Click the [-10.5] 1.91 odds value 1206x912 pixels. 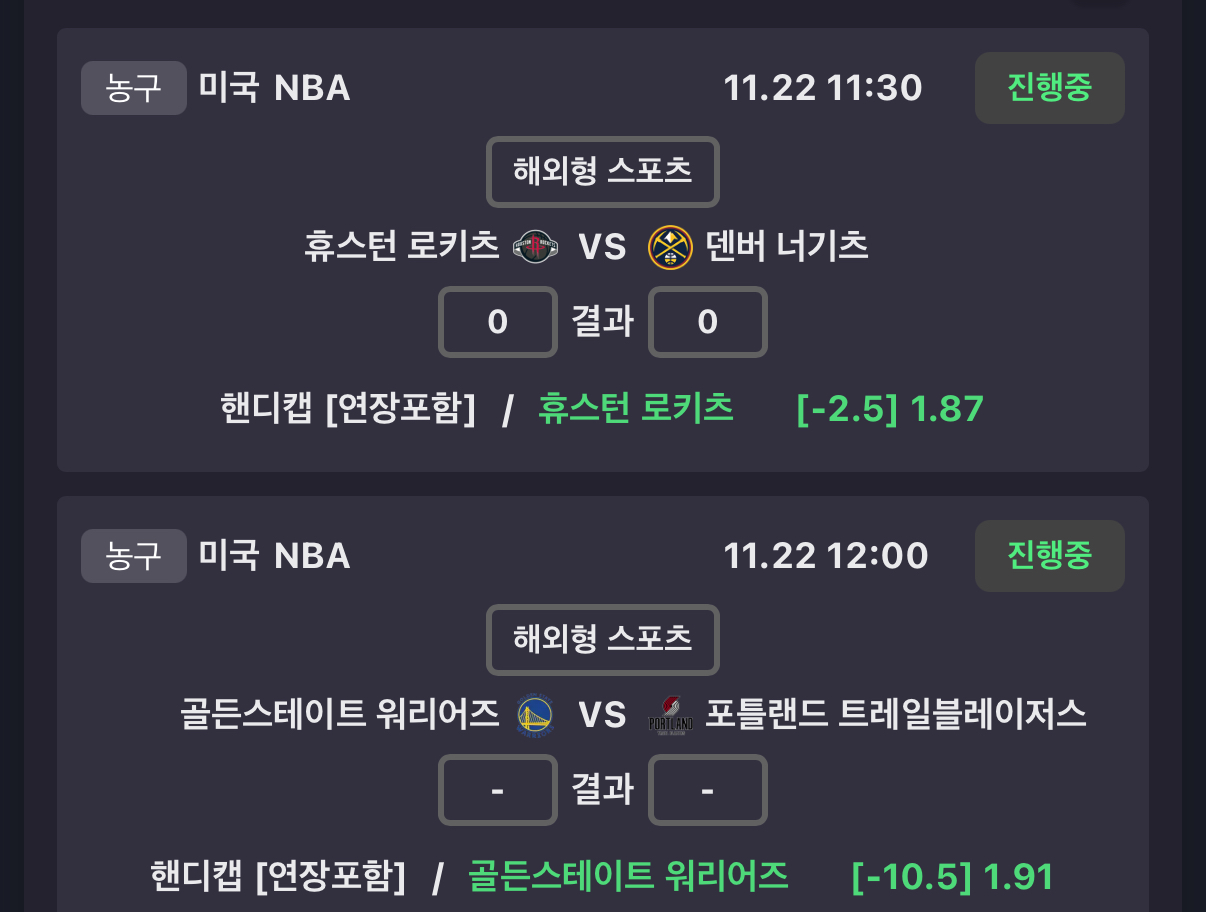click(x=953, y=876)
